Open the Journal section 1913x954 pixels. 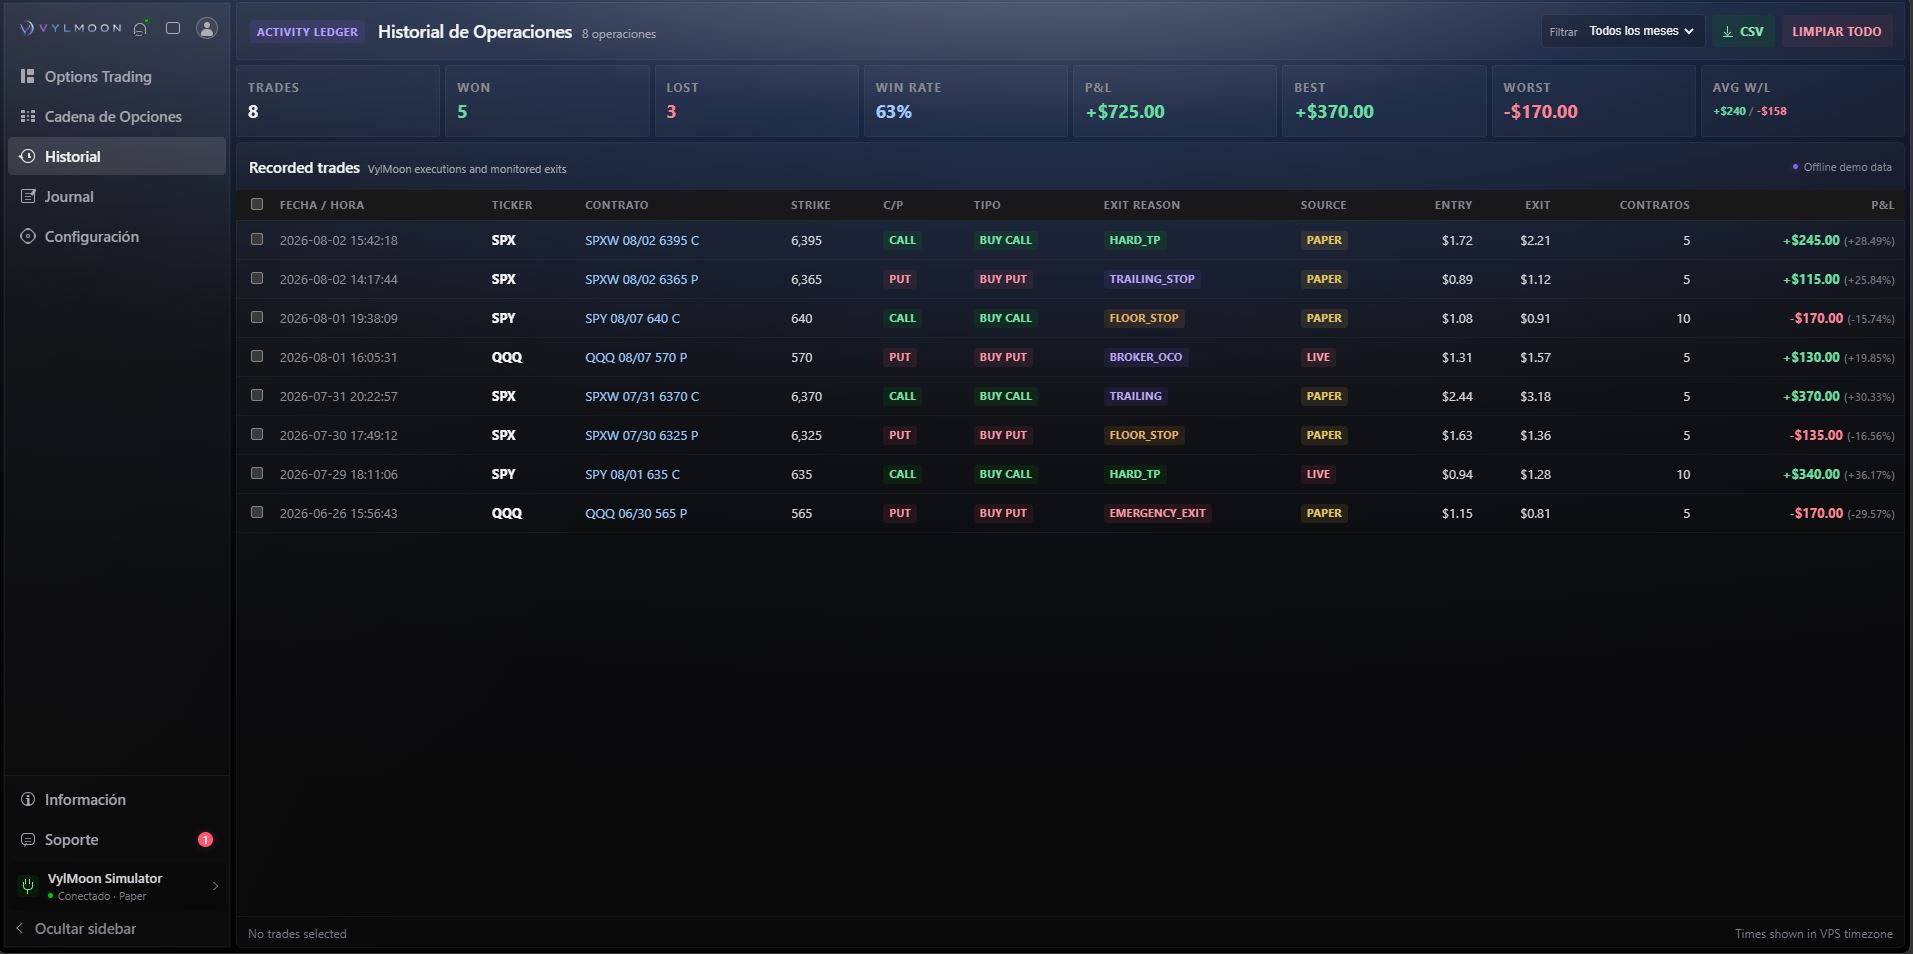117,196
